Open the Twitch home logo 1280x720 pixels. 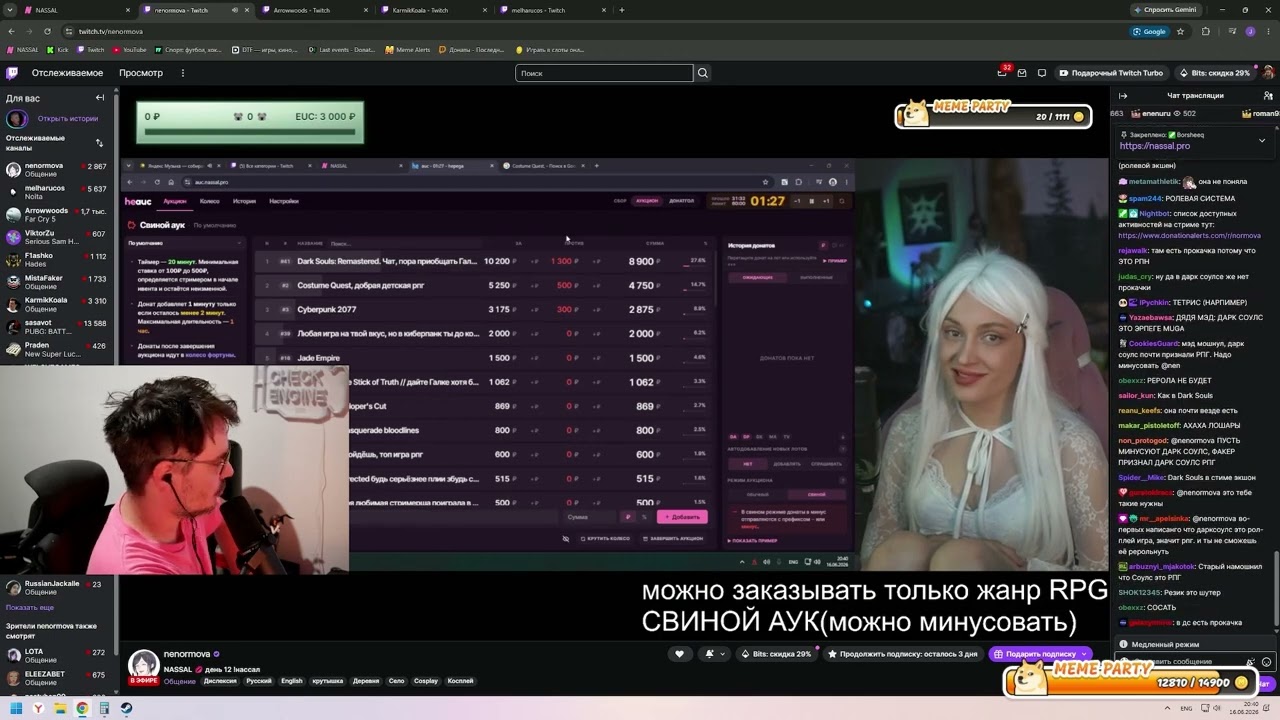(x=12, y=73)
